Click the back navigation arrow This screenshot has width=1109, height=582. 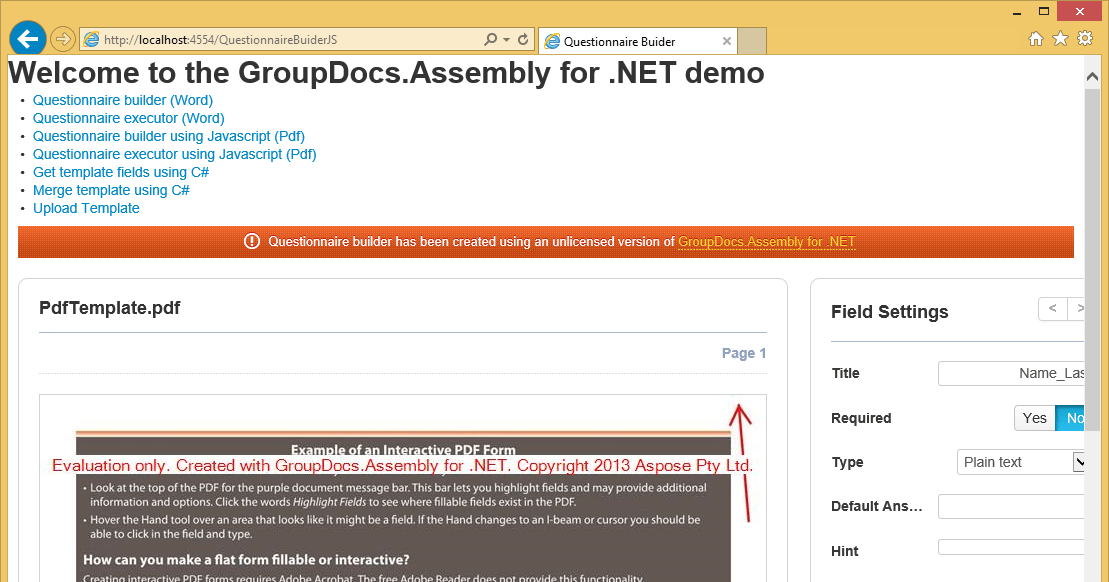27,38
